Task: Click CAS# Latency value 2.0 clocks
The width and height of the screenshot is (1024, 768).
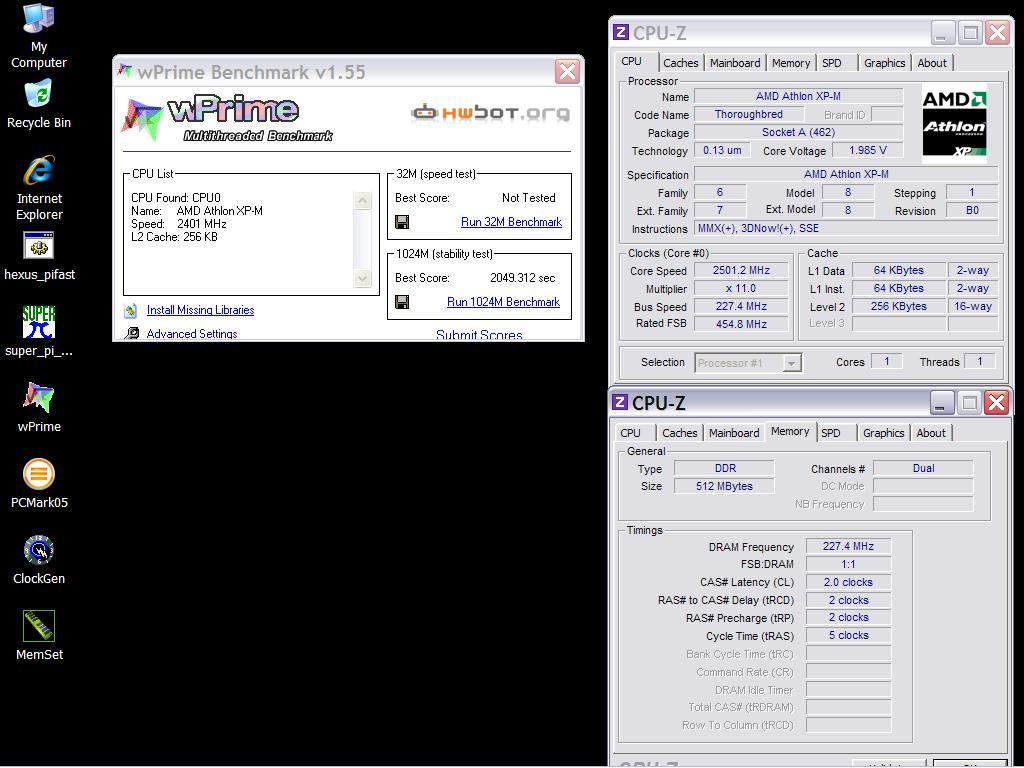Action: (x=848, y=582)
